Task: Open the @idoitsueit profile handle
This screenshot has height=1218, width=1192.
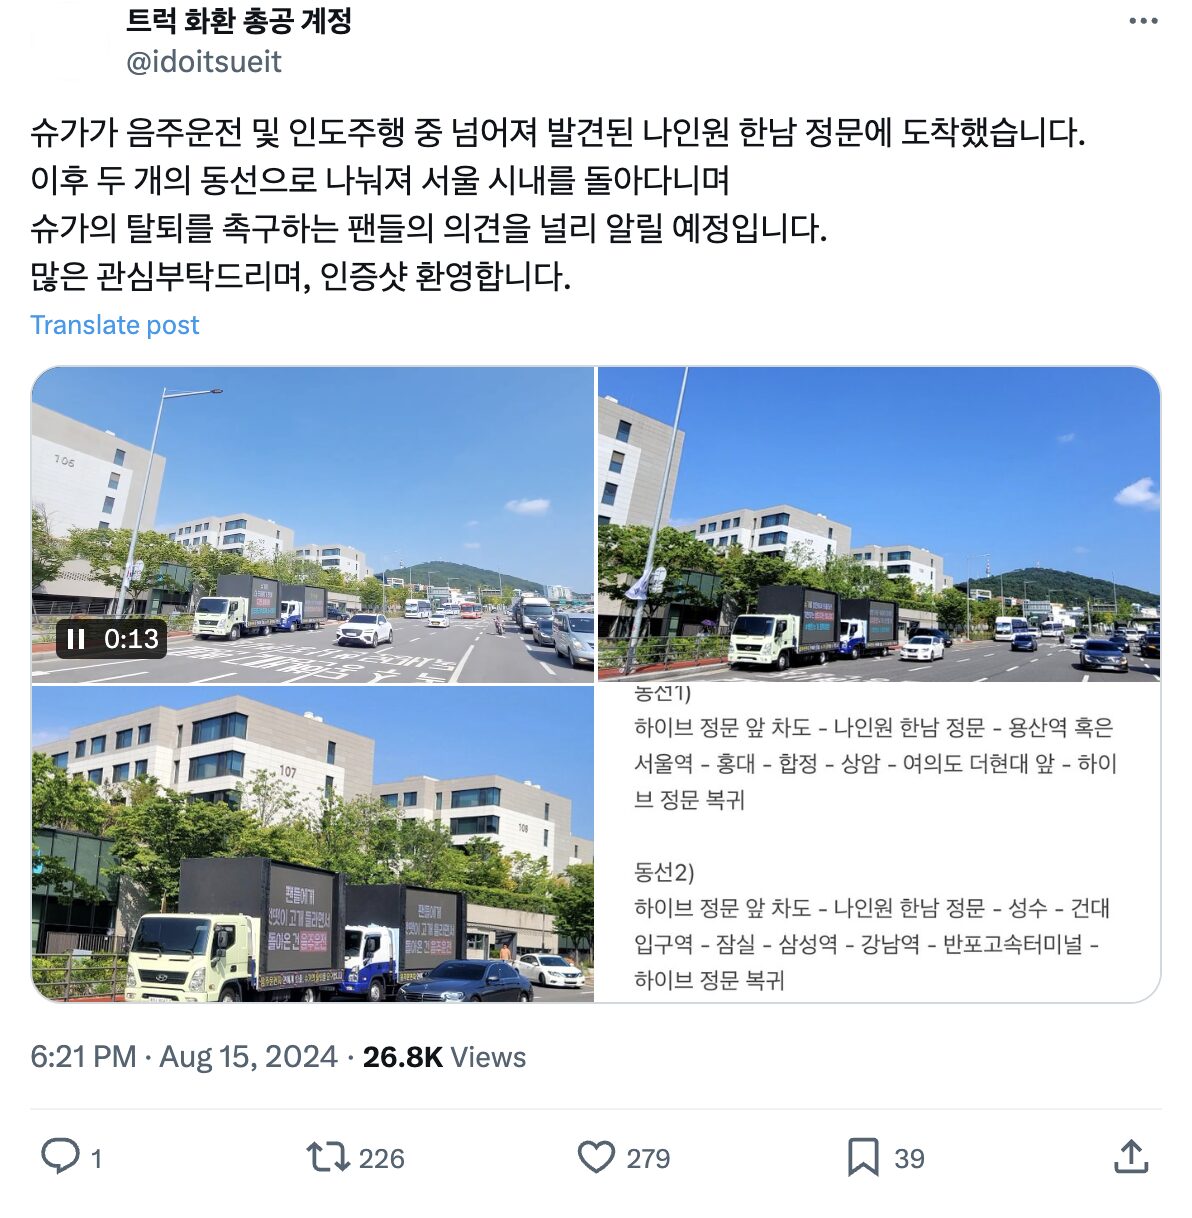Action: click(x=204, y=62)
